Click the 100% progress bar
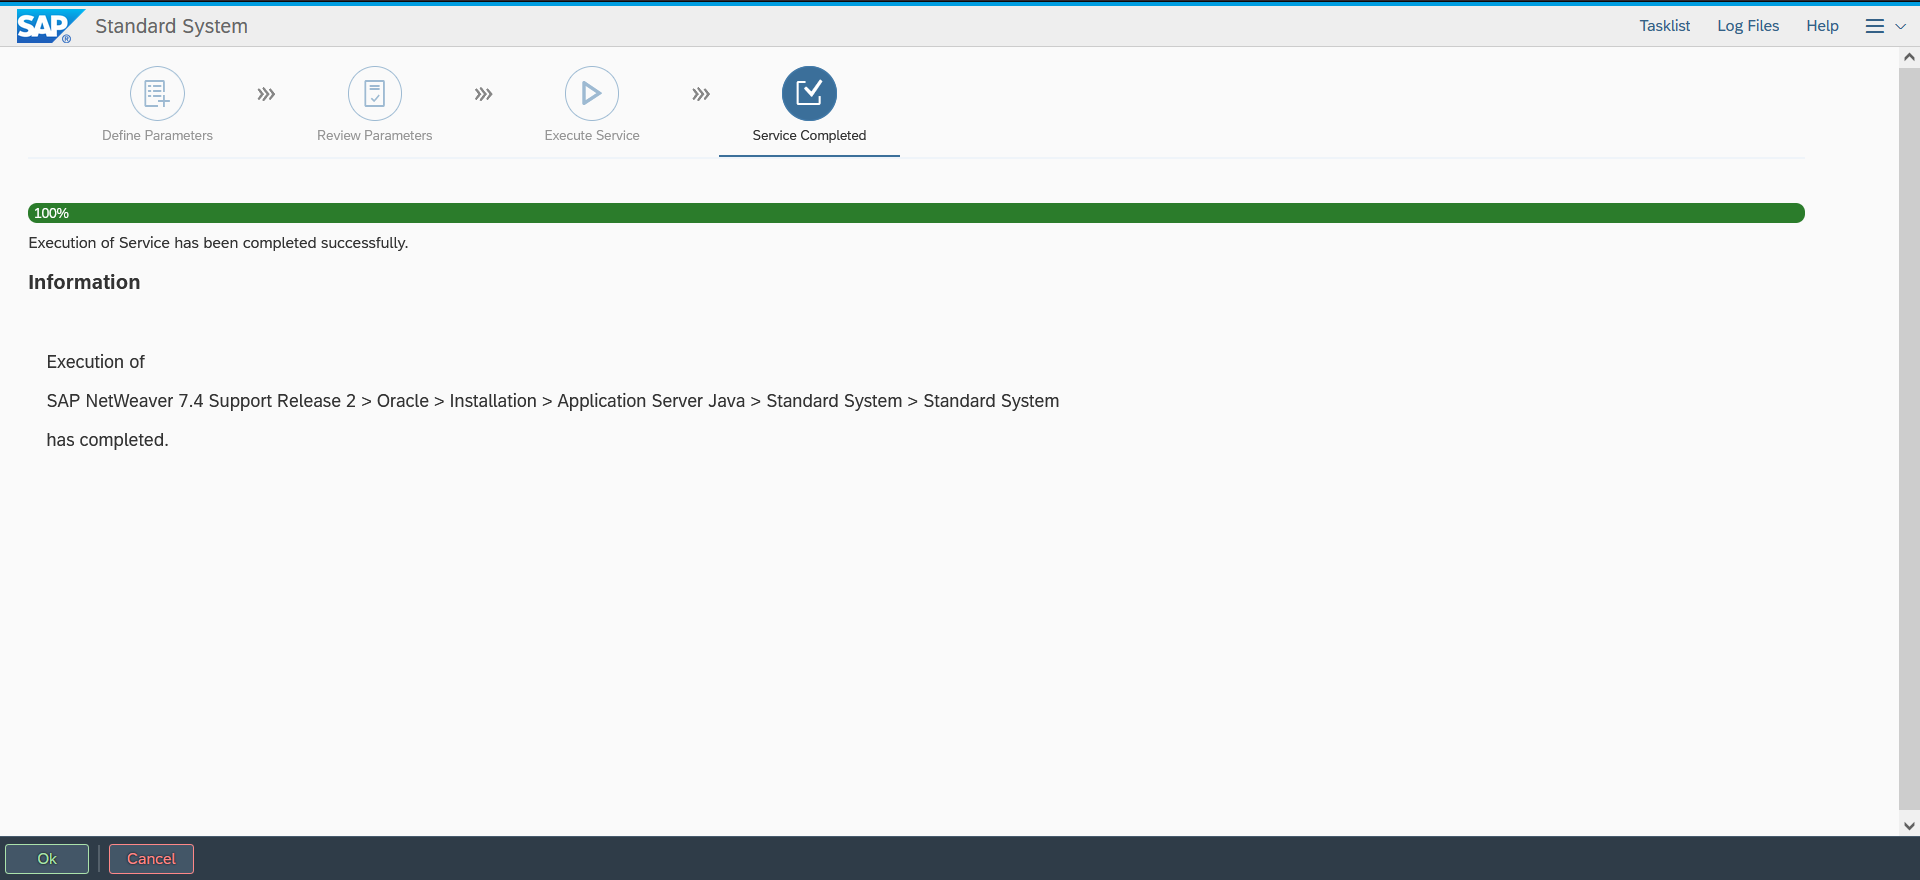This screenshot has height=880, width=1920. tap(916, 213)
